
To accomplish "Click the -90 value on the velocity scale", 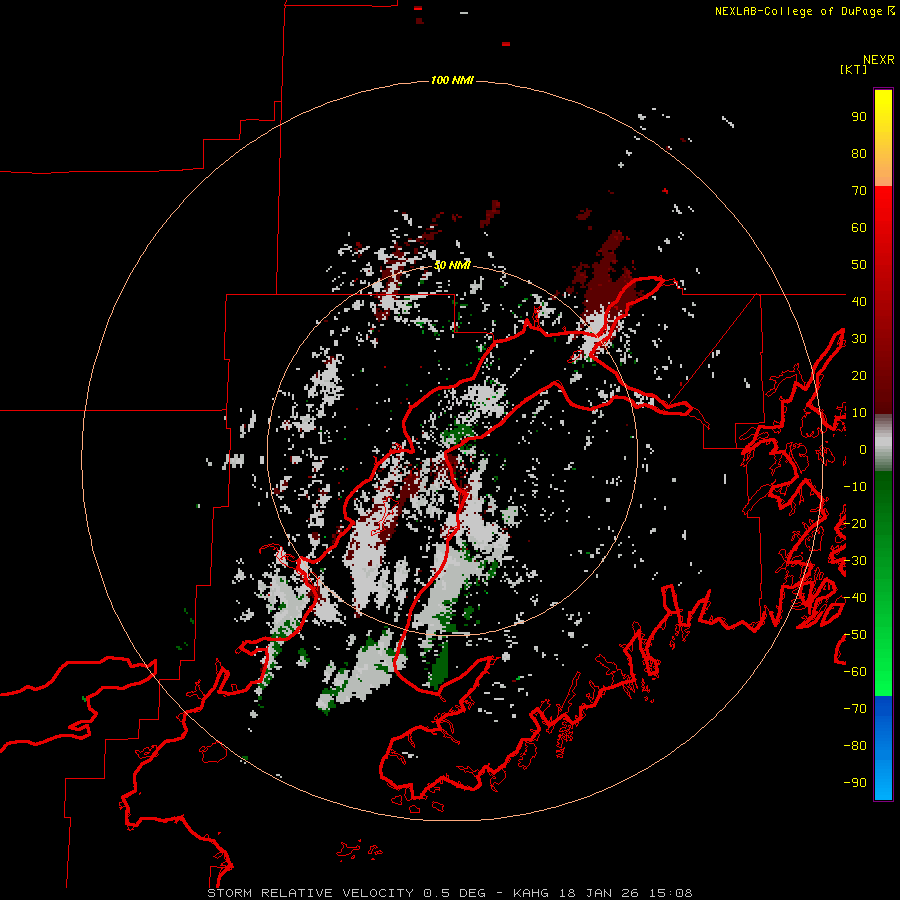I will [x=855, y=783].
